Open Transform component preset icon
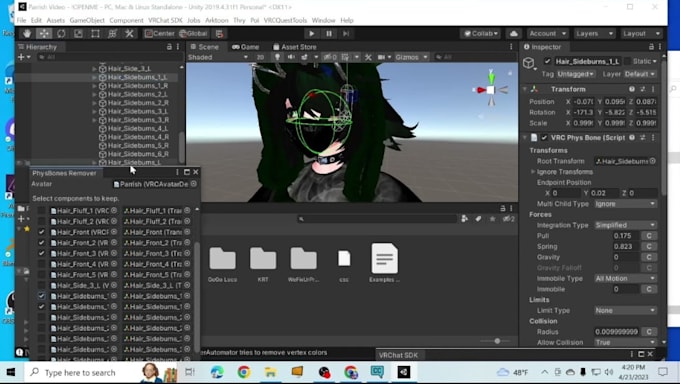The image size is (680, 384). [x=643, y=89]
